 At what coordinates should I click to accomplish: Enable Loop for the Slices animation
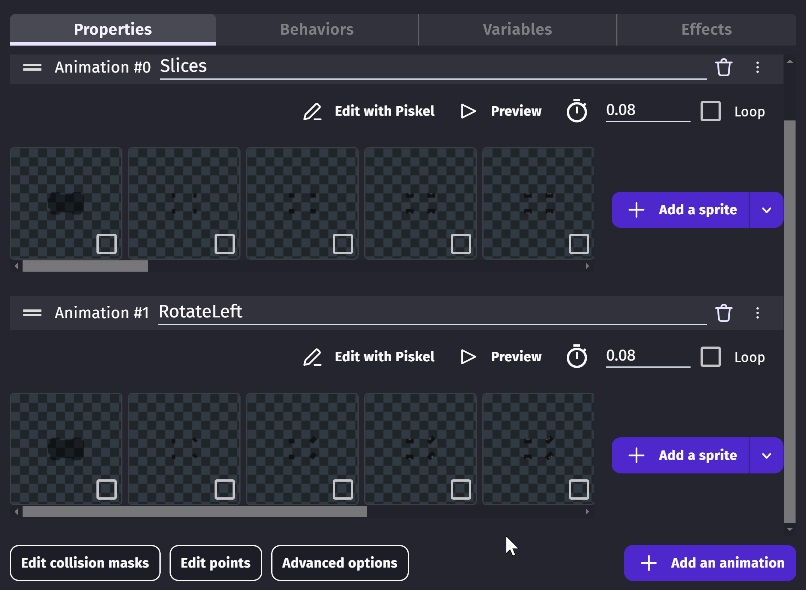tap(711, 111)
